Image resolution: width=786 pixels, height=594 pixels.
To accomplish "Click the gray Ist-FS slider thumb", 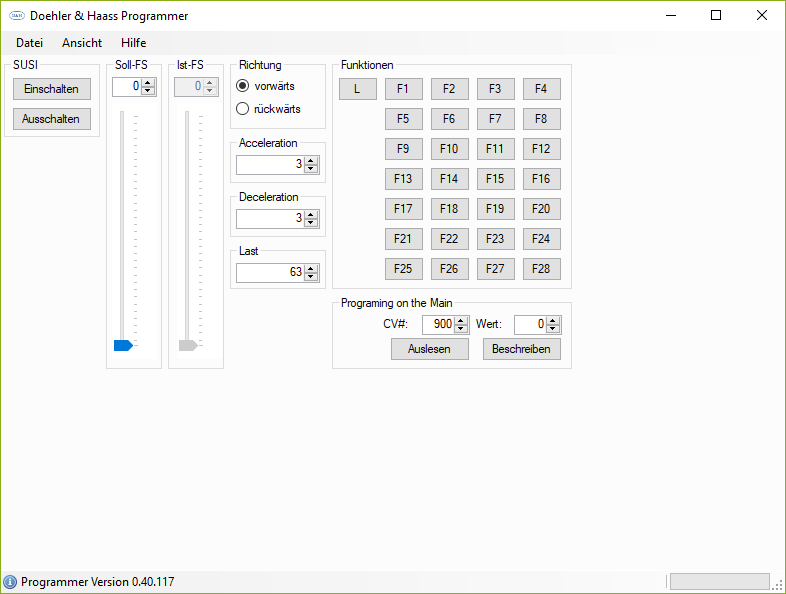I will [x=188, y=345].
